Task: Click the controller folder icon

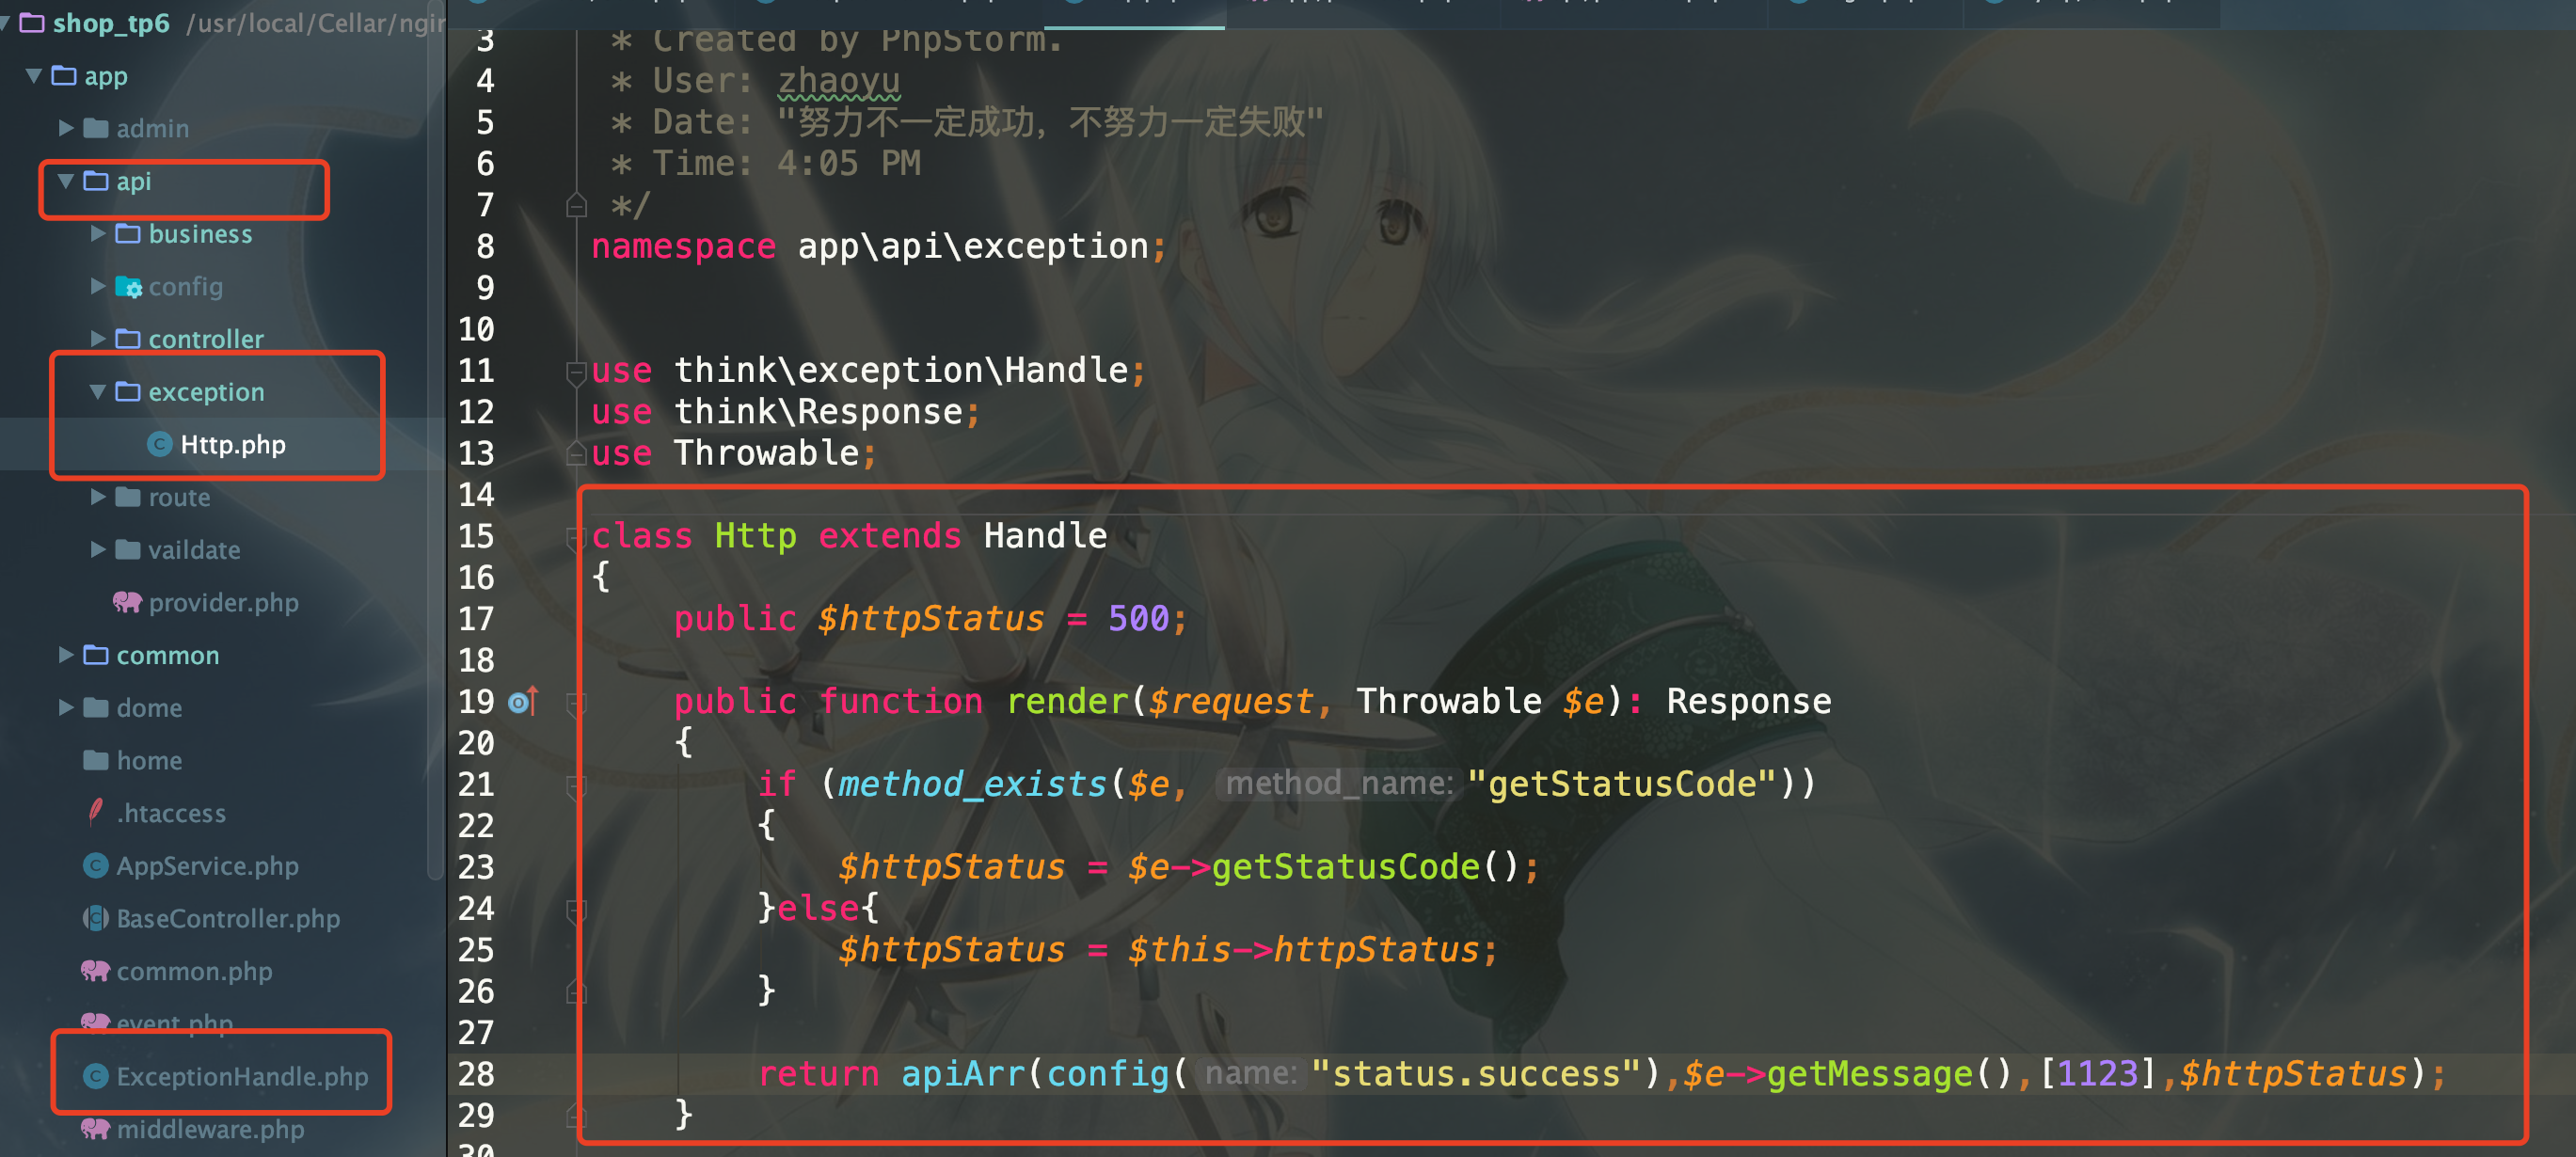Action: 128,339
